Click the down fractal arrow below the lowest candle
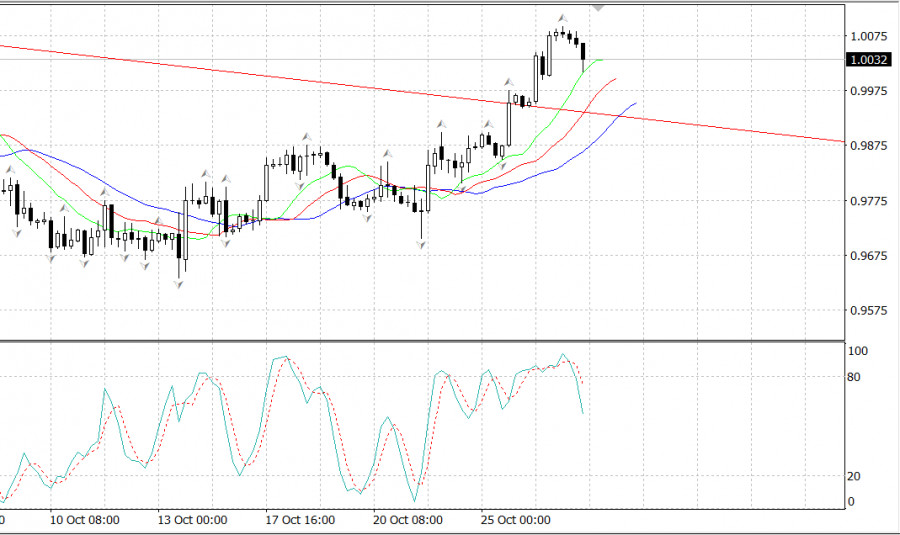Image resolution: width=900 pixels, height=535 pixels. 180,285
